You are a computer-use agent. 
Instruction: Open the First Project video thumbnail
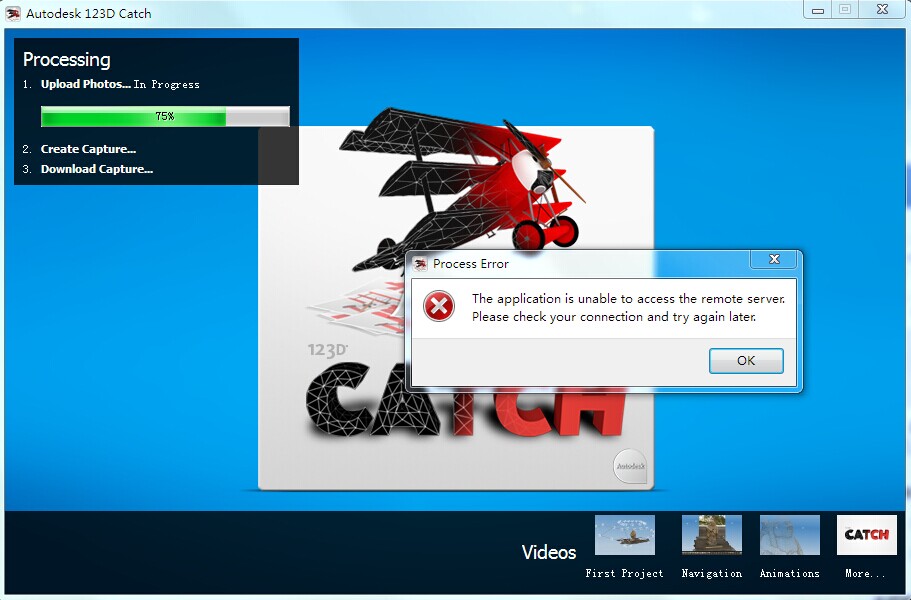(x=625, y=535)
